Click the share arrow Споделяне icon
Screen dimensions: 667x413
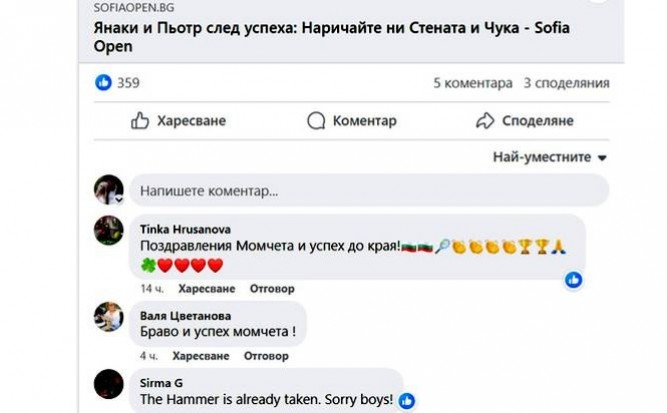[x=485, y=121]
